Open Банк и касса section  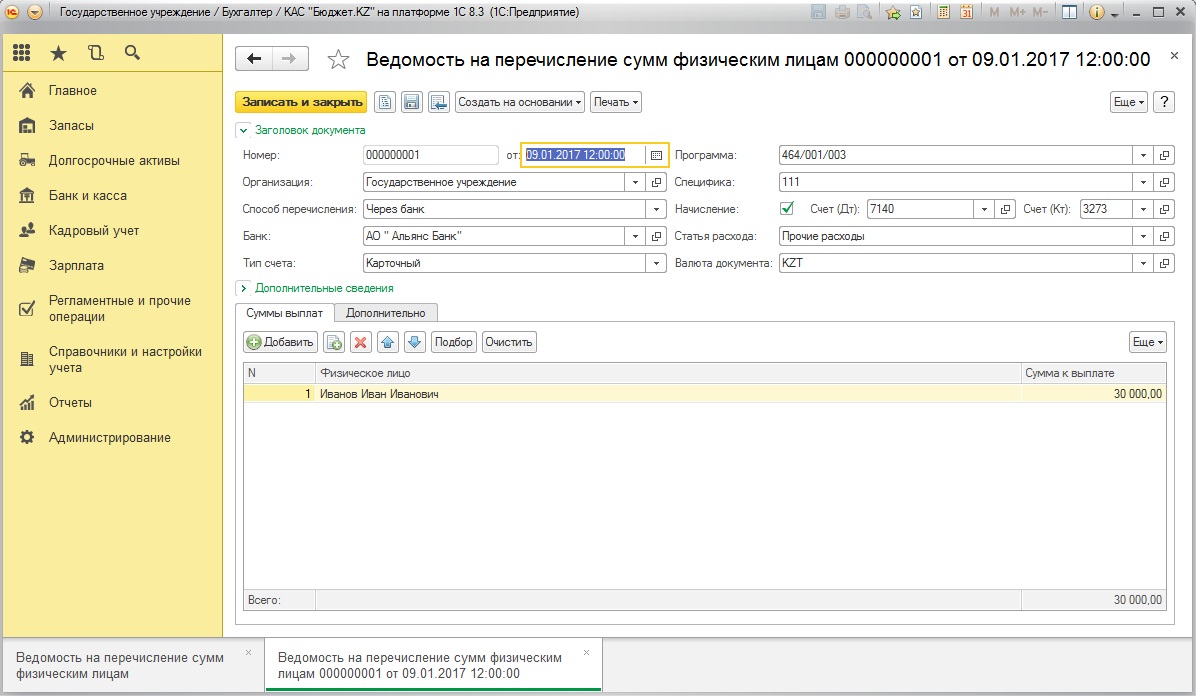click(88, 196)
